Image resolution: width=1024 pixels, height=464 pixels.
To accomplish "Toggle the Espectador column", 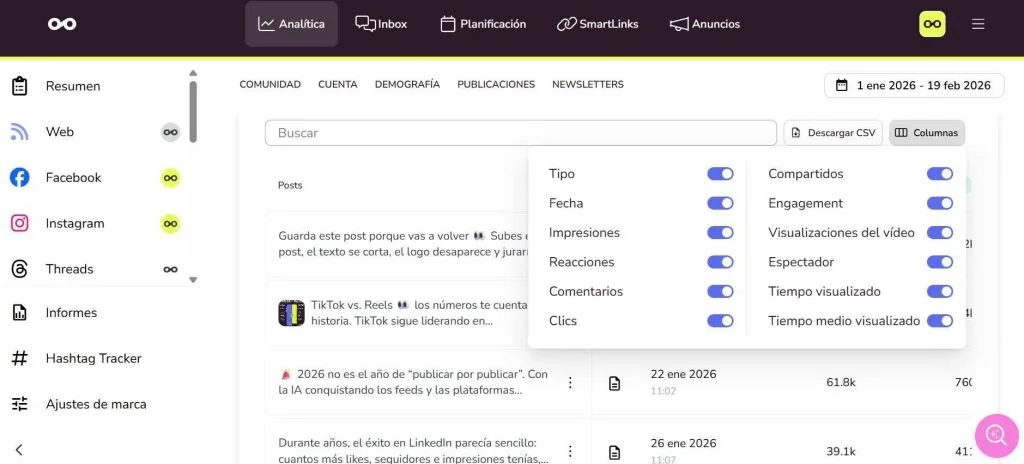I will point(940,262).
